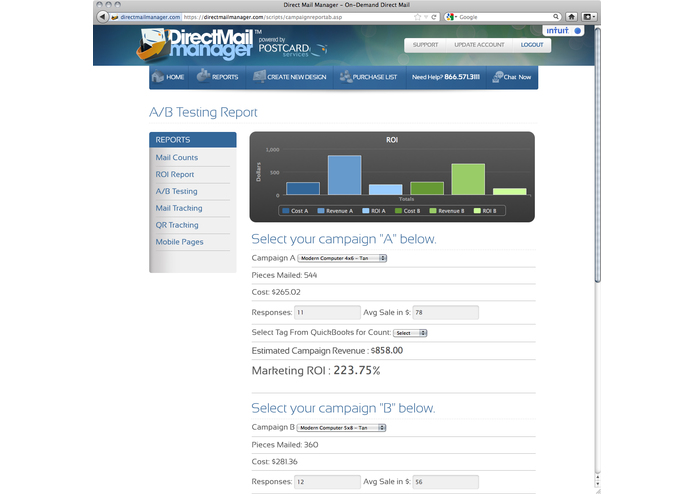Click the ROI B legend swatch

coord(477,211)
